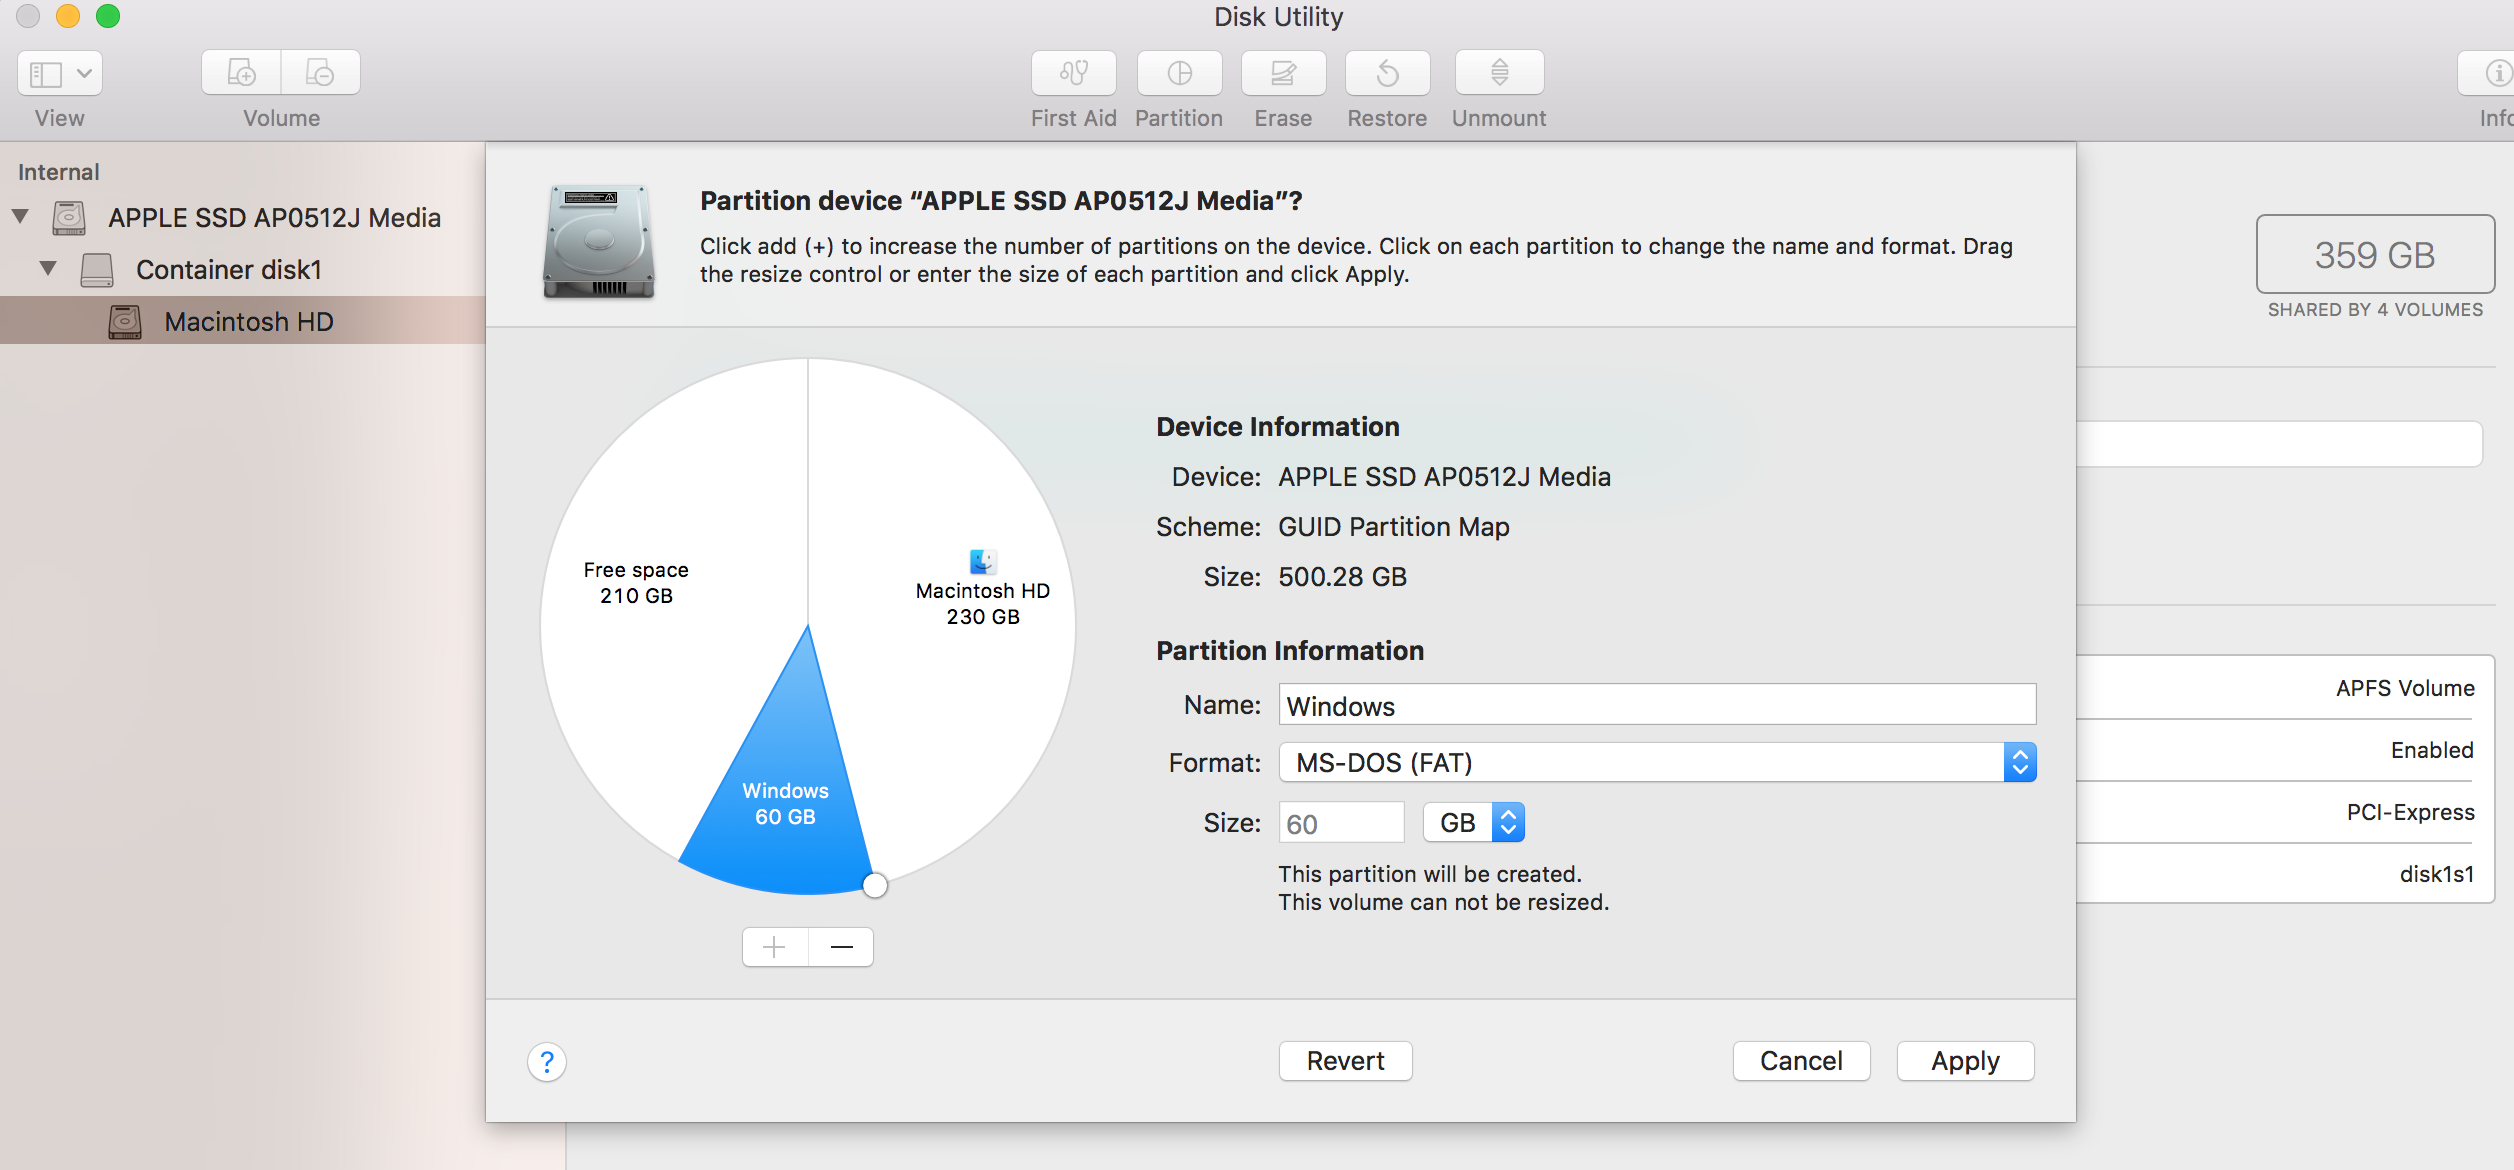
Task: Click the partition Name text field
Action: click(1656, 705)
